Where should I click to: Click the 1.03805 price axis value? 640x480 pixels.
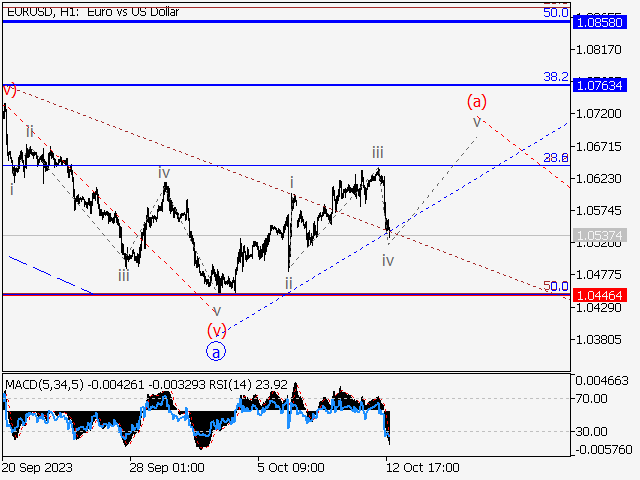coord(598,339)
